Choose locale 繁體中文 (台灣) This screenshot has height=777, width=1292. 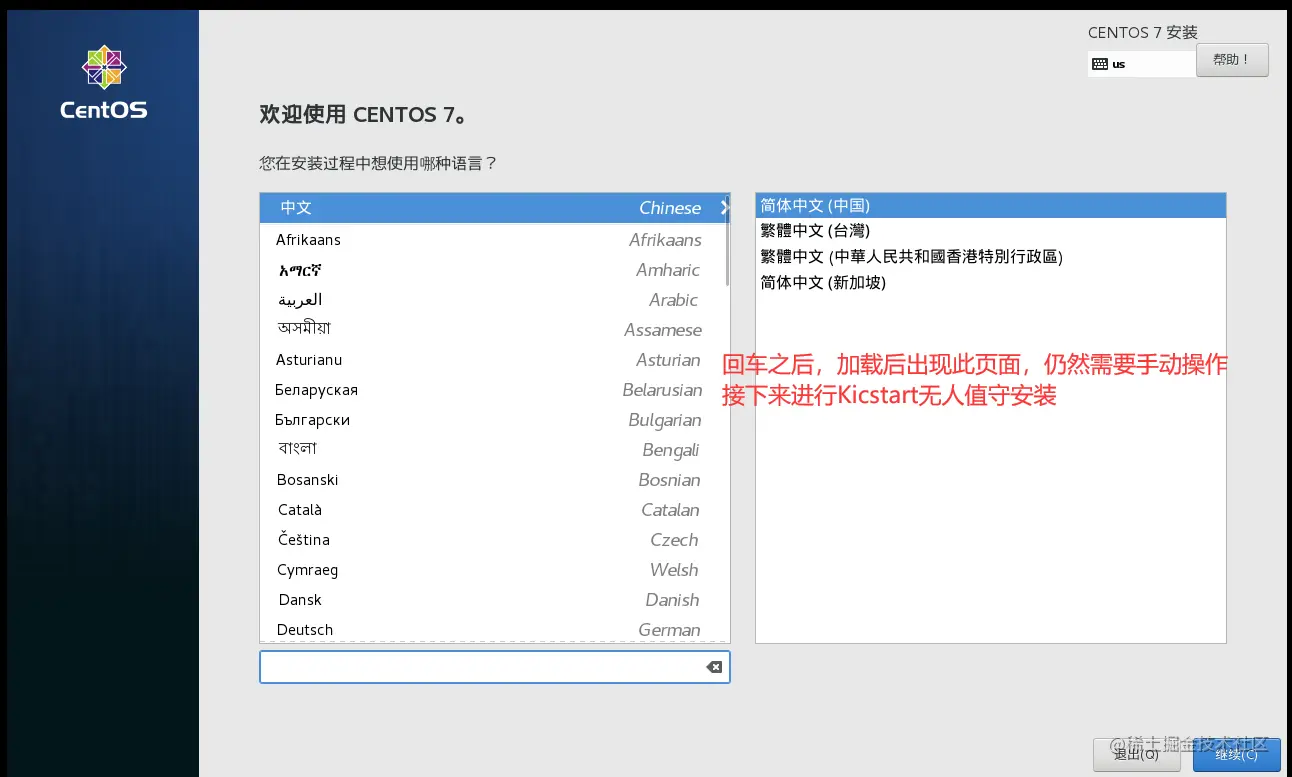990,231
